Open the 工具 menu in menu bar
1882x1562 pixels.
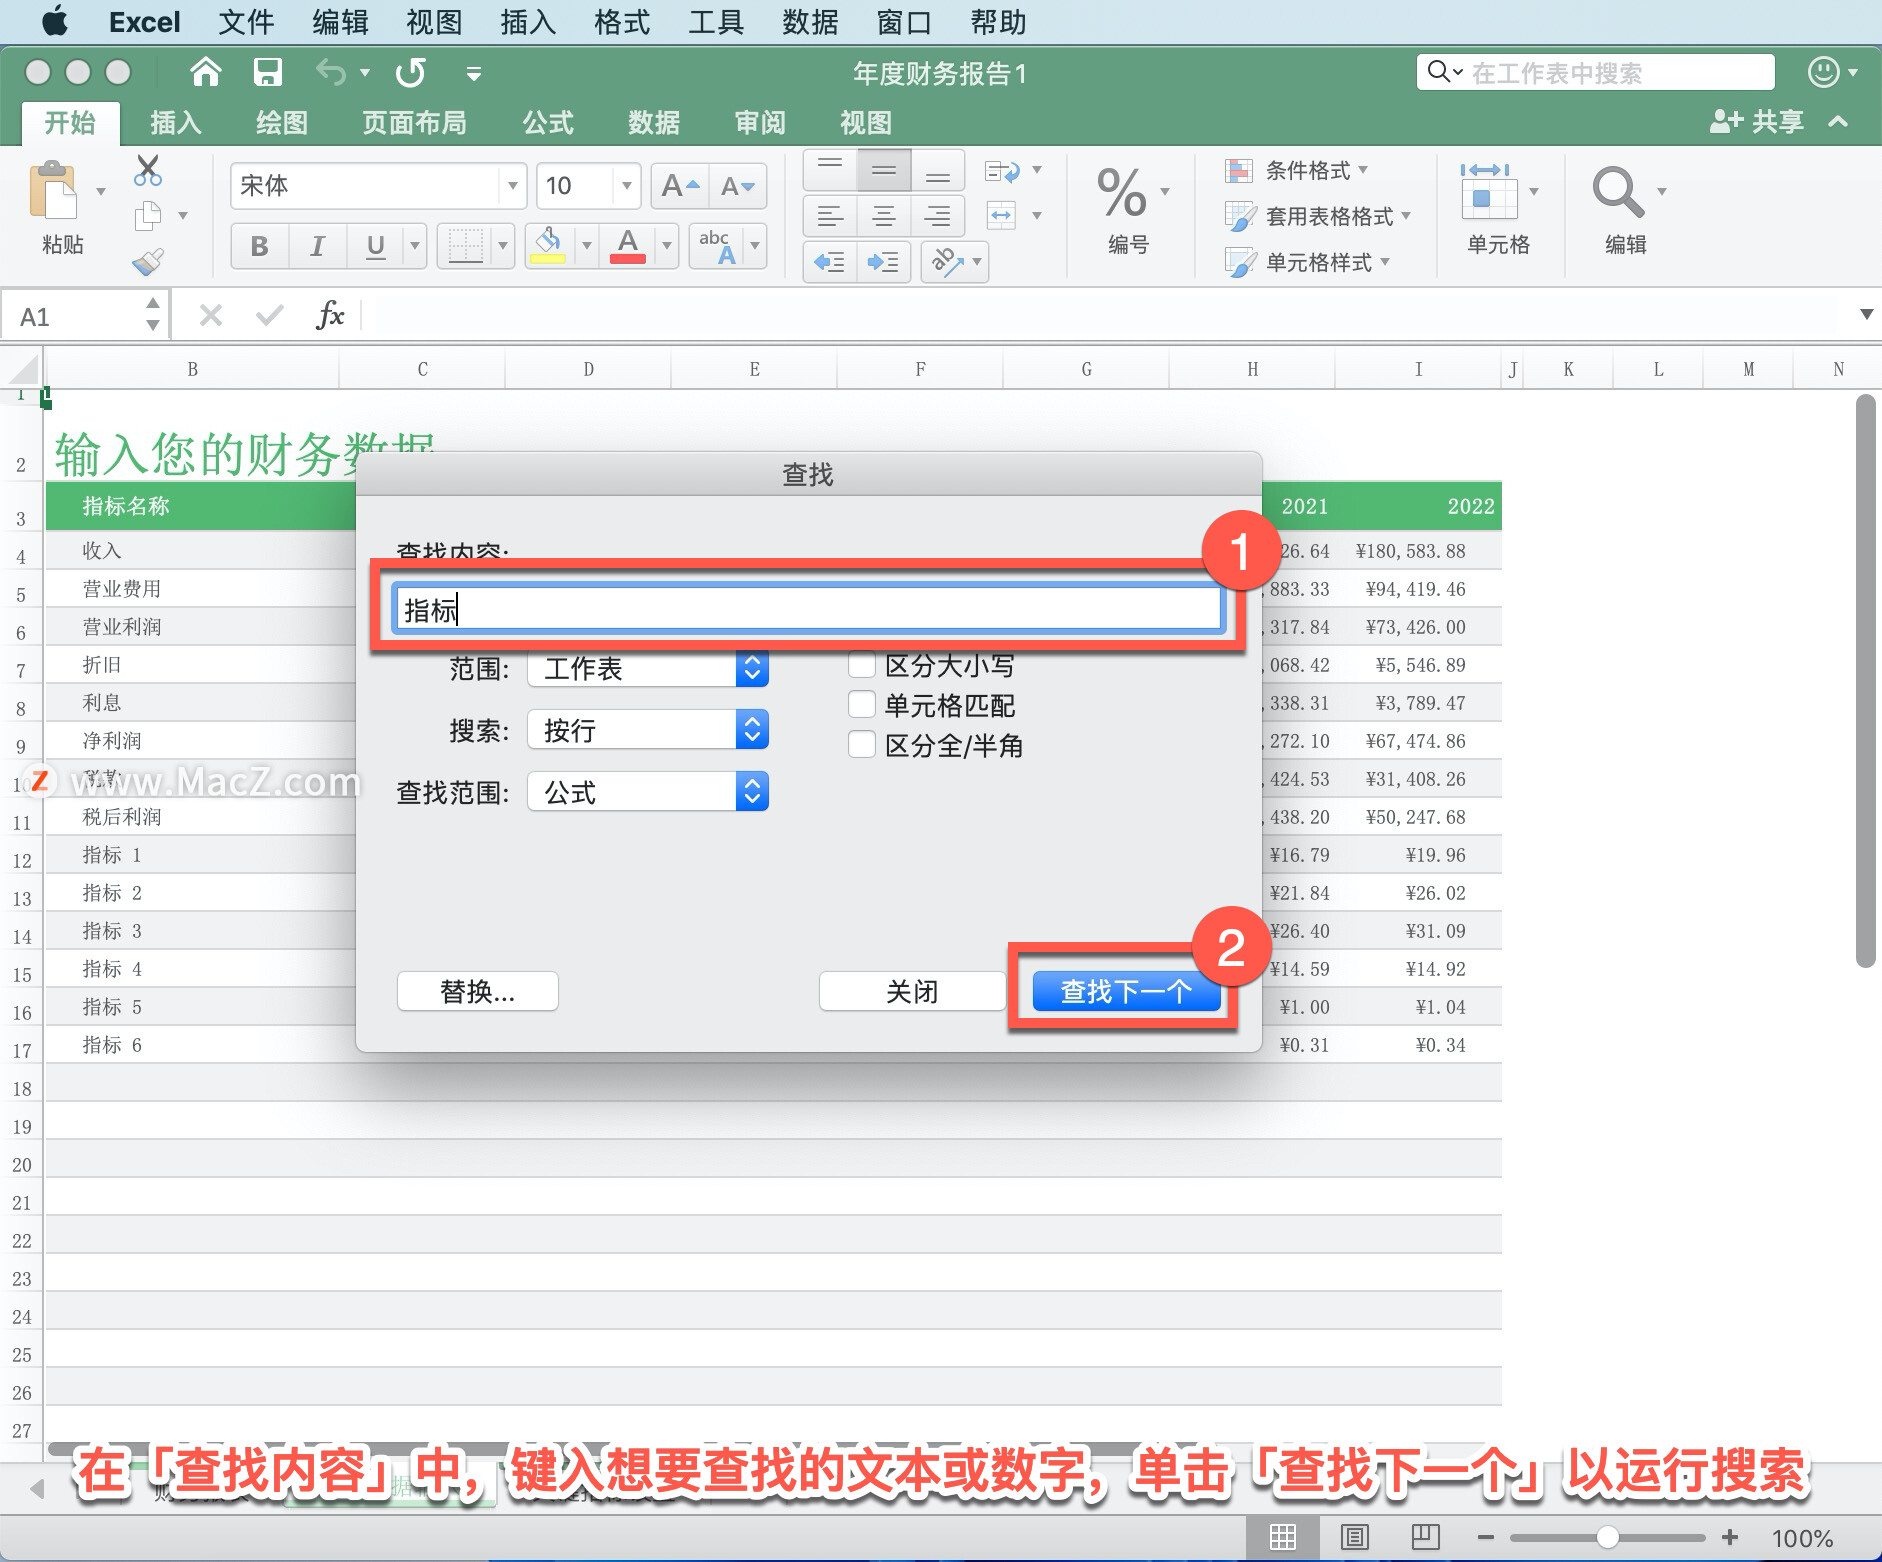click(716, 22)
